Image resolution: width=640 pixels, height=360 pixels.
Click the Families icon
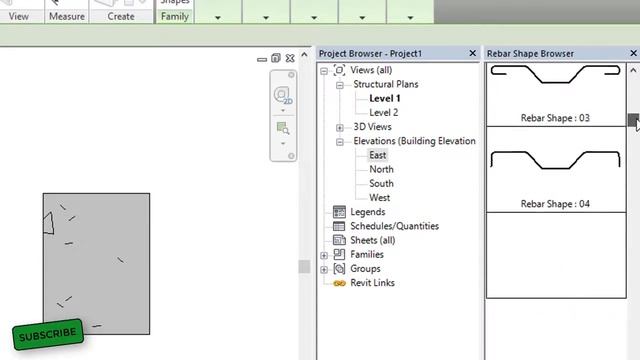pyautogui.click(x=339, y=254)
